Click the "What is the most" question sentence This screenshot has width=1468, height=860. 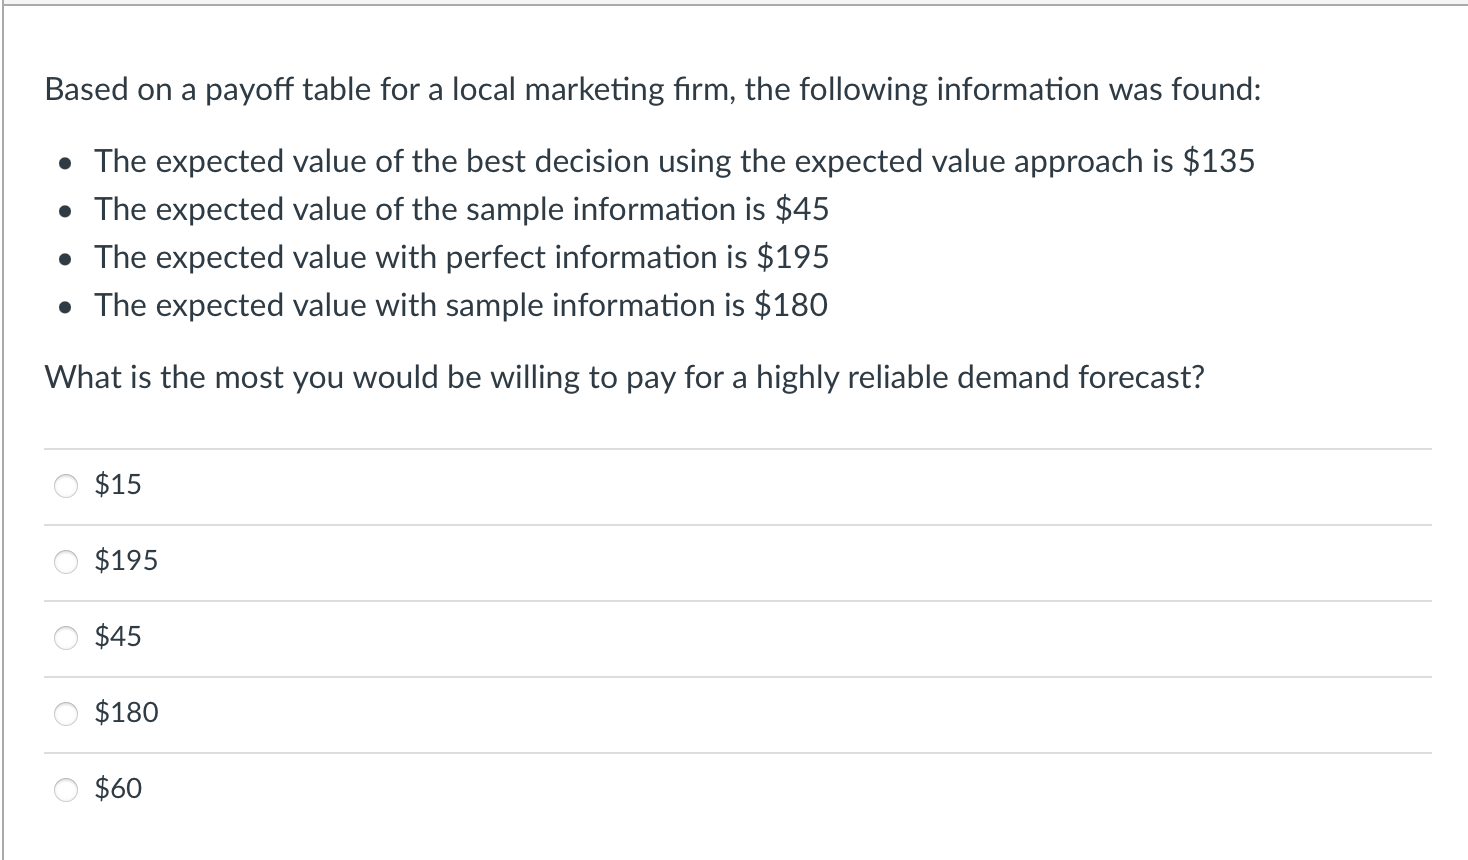pos(624,377)
